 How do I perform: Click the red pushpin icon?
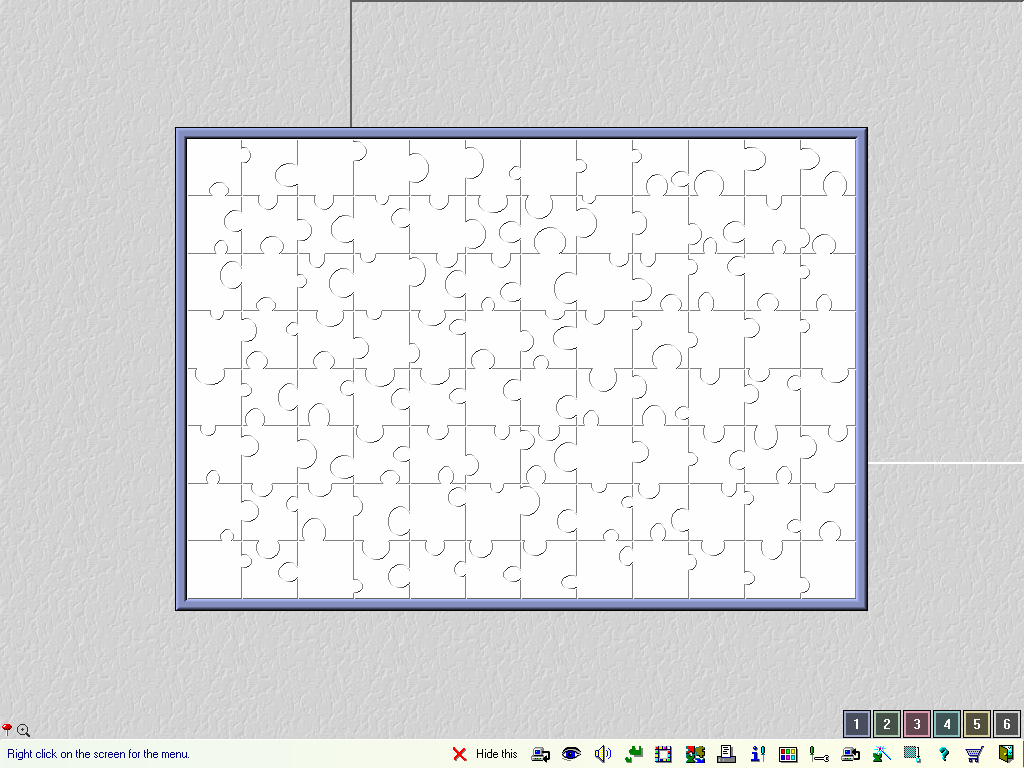point(7,729)
